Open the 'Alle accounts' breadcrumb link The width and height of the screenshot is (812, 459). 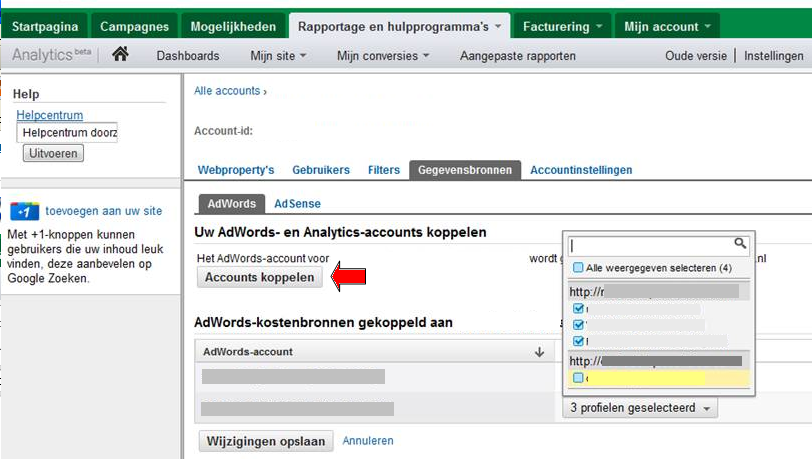(x=227, y=91)
